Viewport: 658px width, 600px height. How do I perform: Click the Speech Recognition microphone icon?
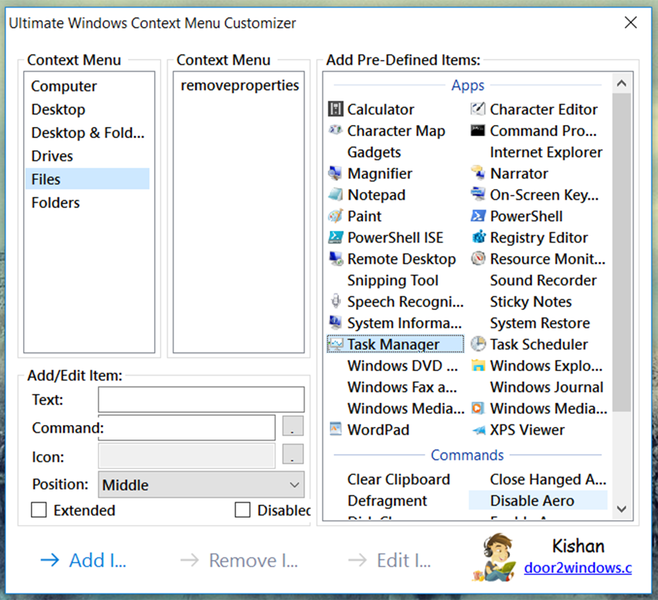pos(335,301)
